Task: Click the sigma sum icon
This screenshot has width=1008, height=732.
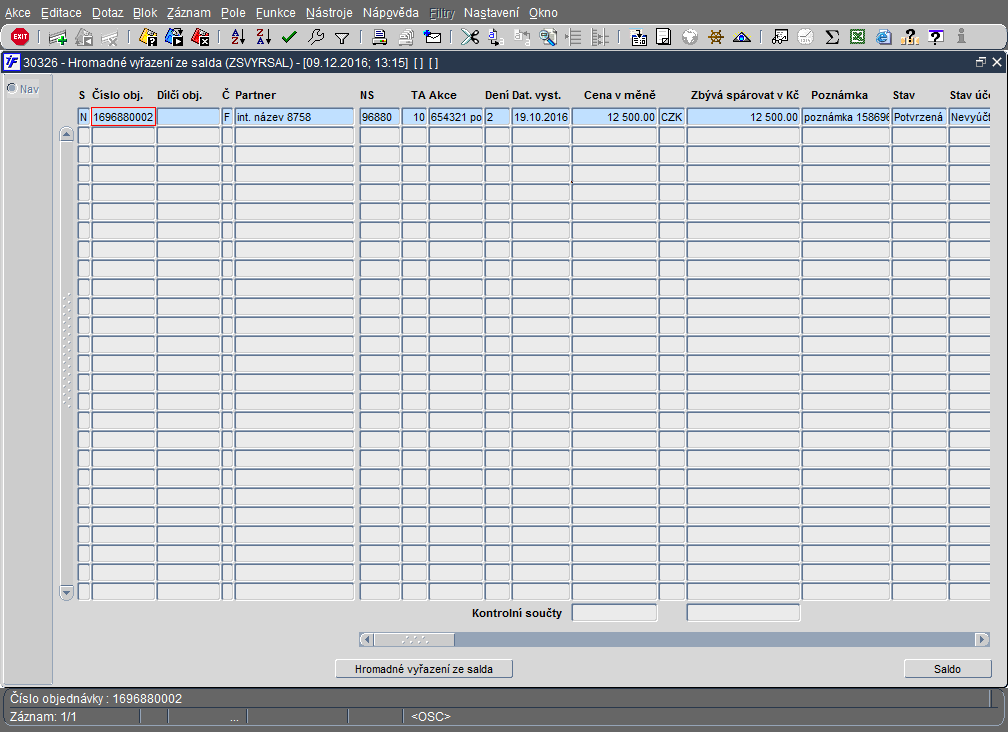Action: [x=832, y=37]
